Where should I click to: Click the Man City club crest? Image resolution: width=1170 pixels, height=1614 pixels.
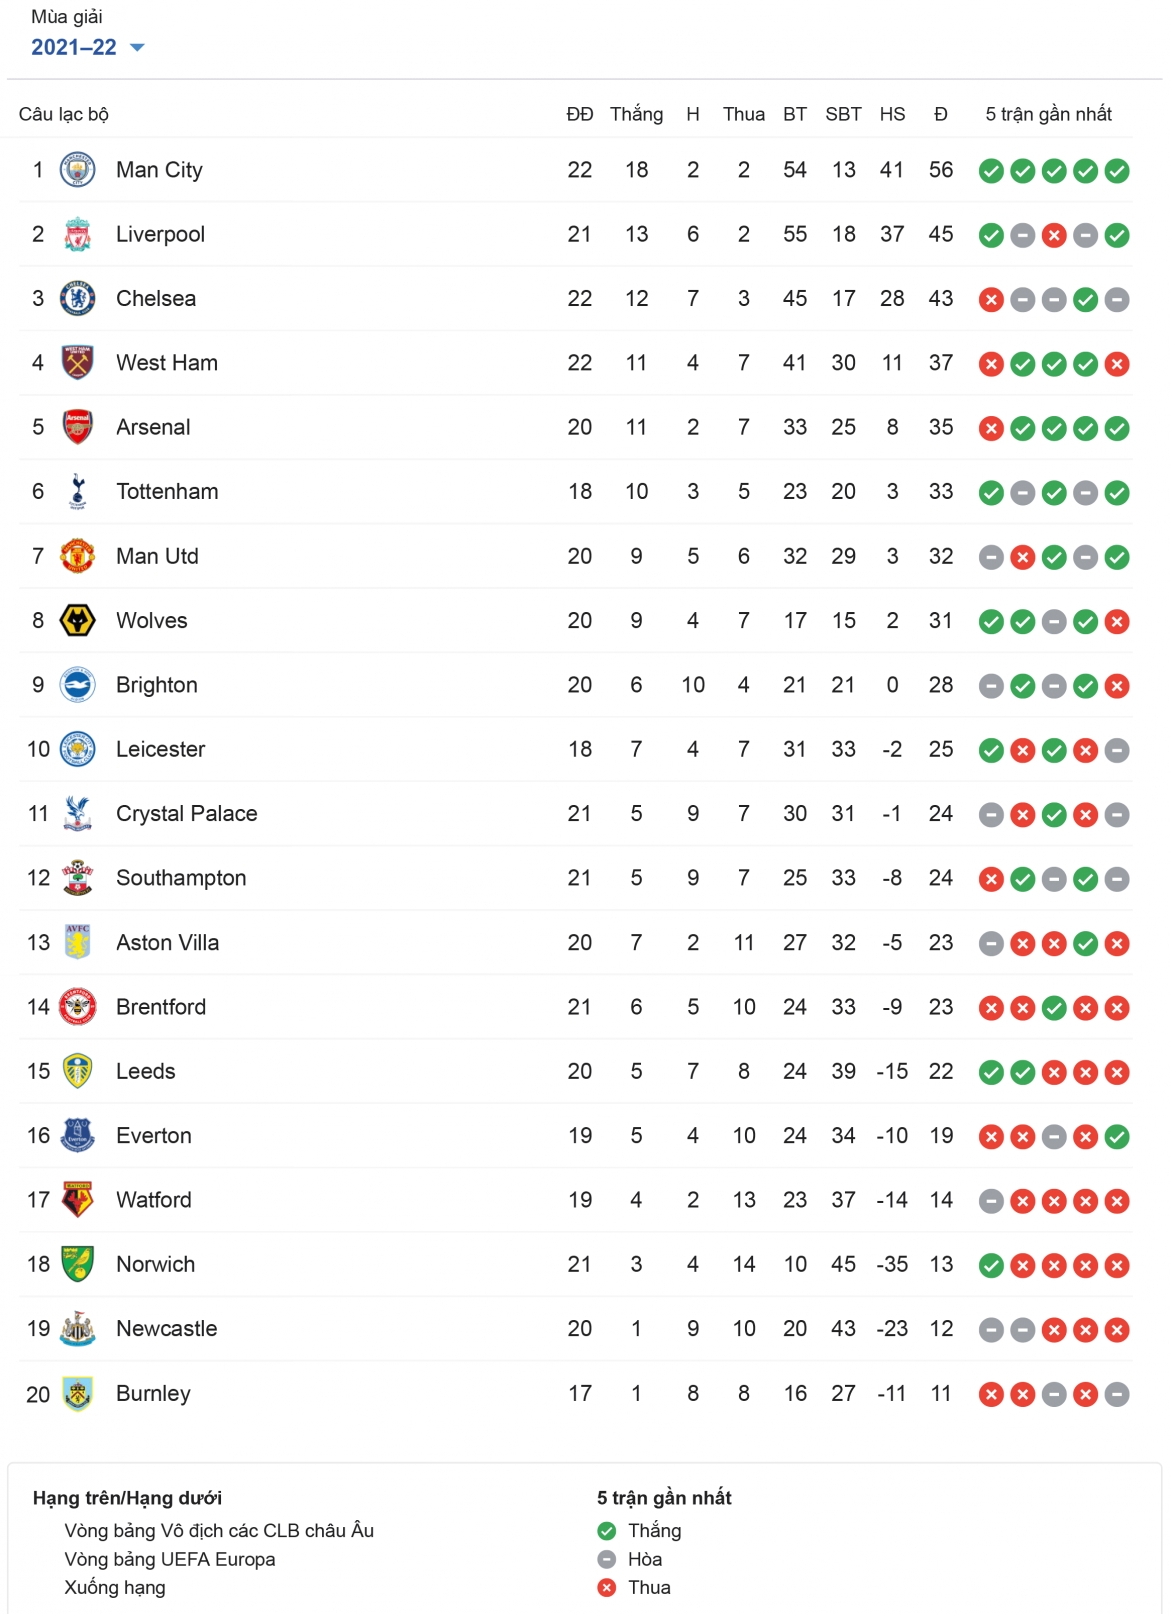point(77,170)
